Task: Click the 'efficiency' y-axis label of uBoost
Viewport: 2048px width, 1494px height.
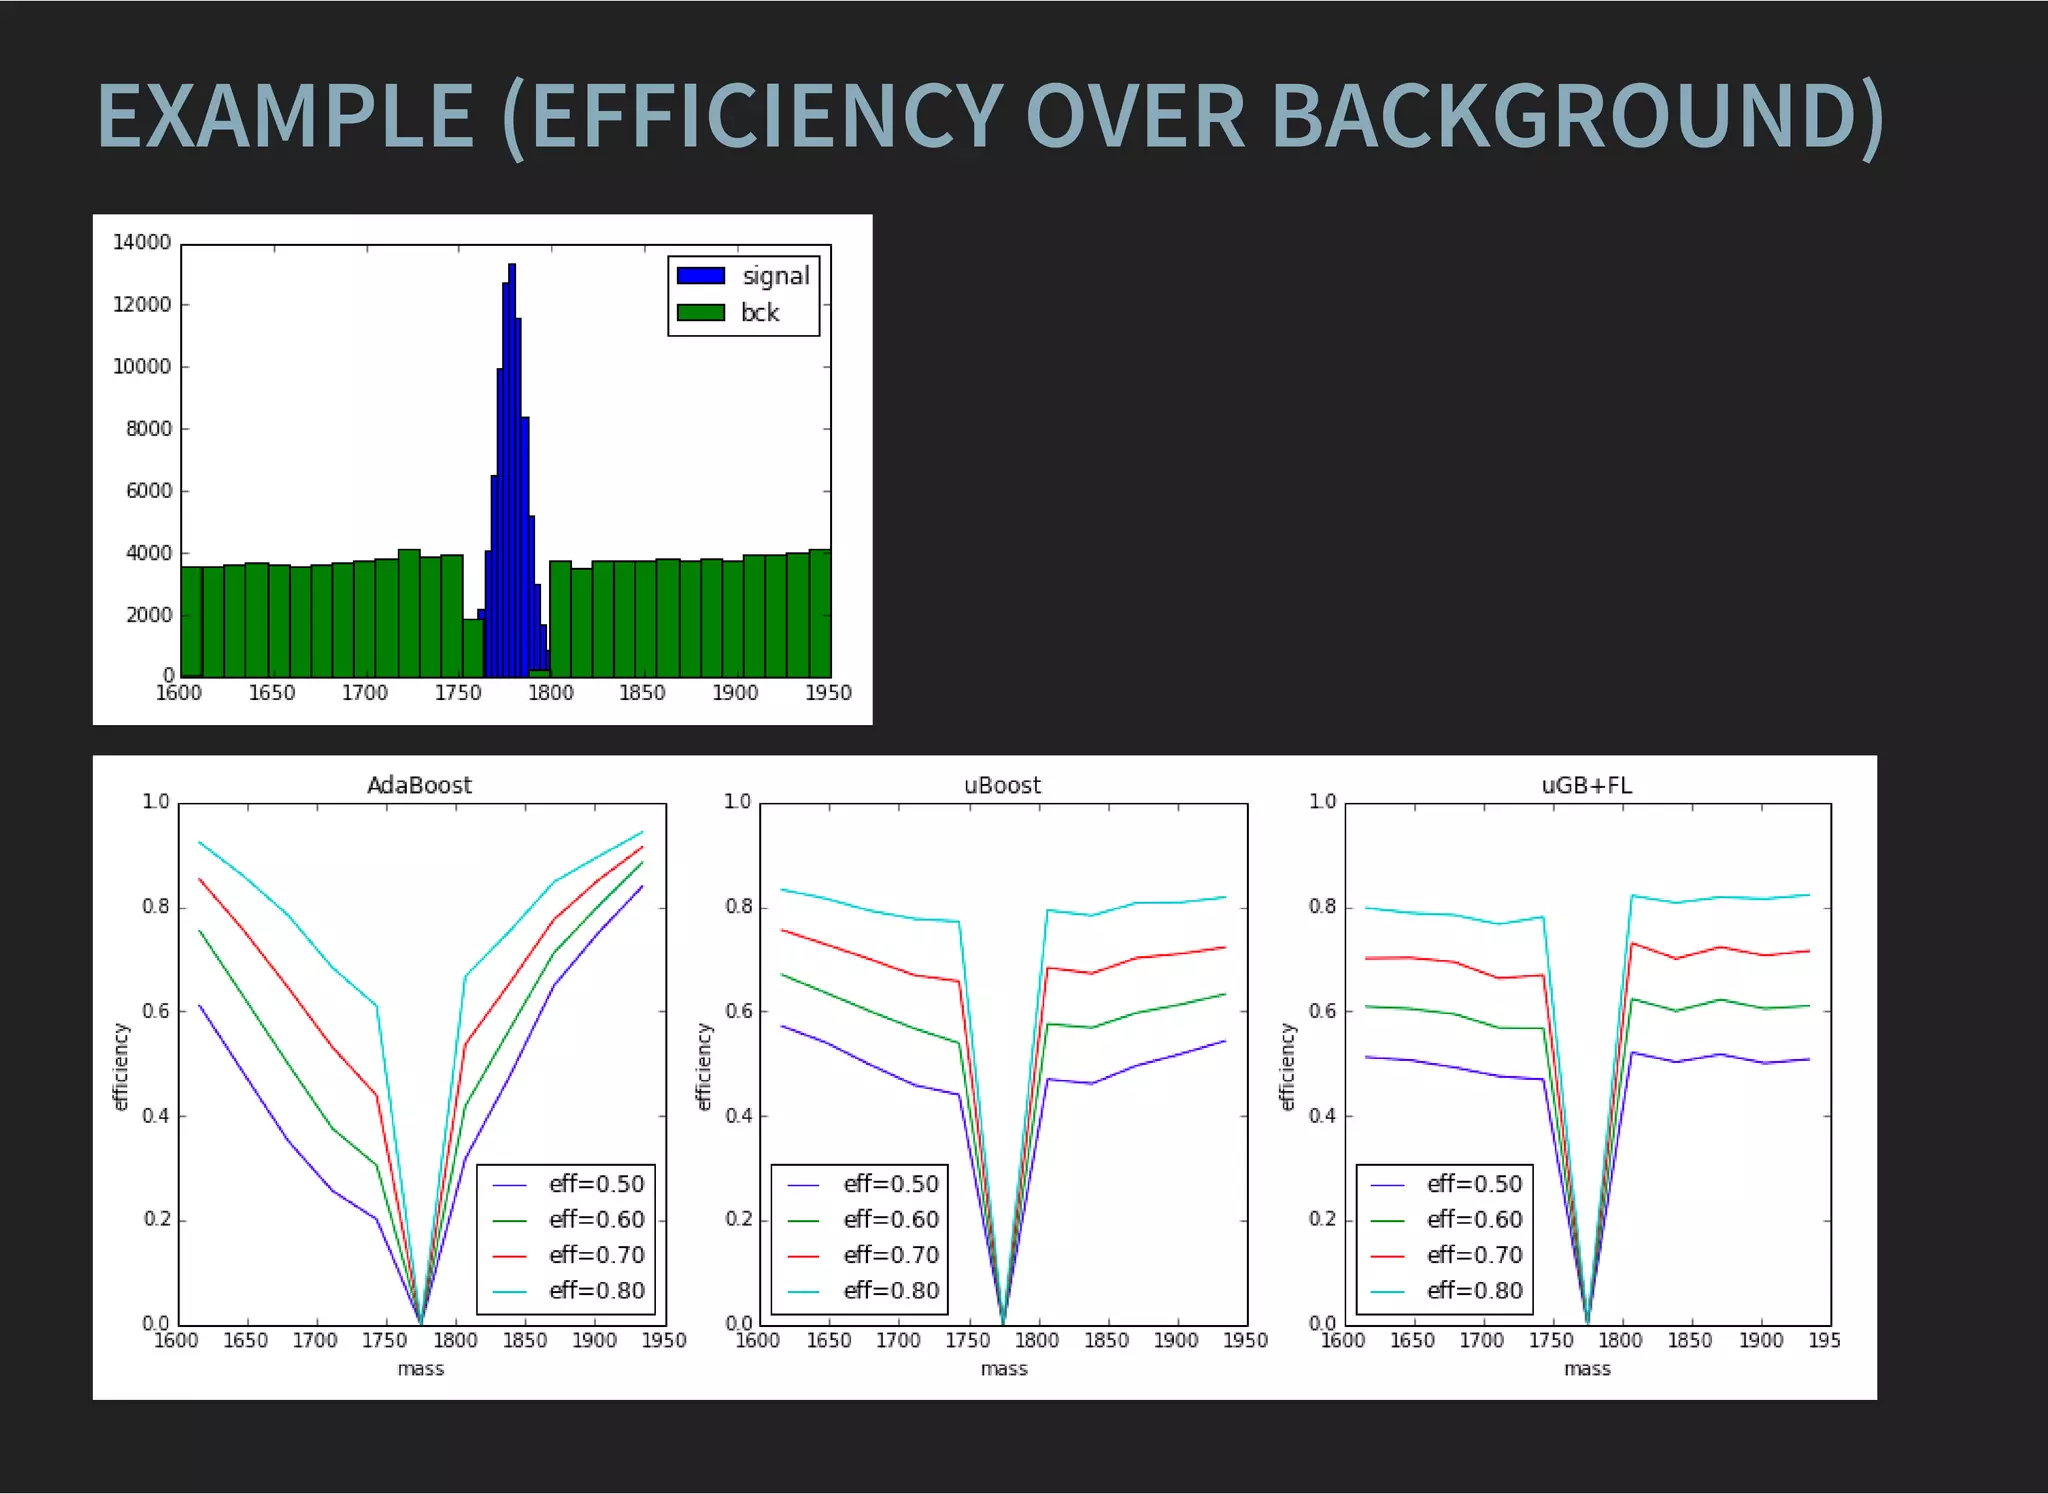Action: pos(704,1066)
